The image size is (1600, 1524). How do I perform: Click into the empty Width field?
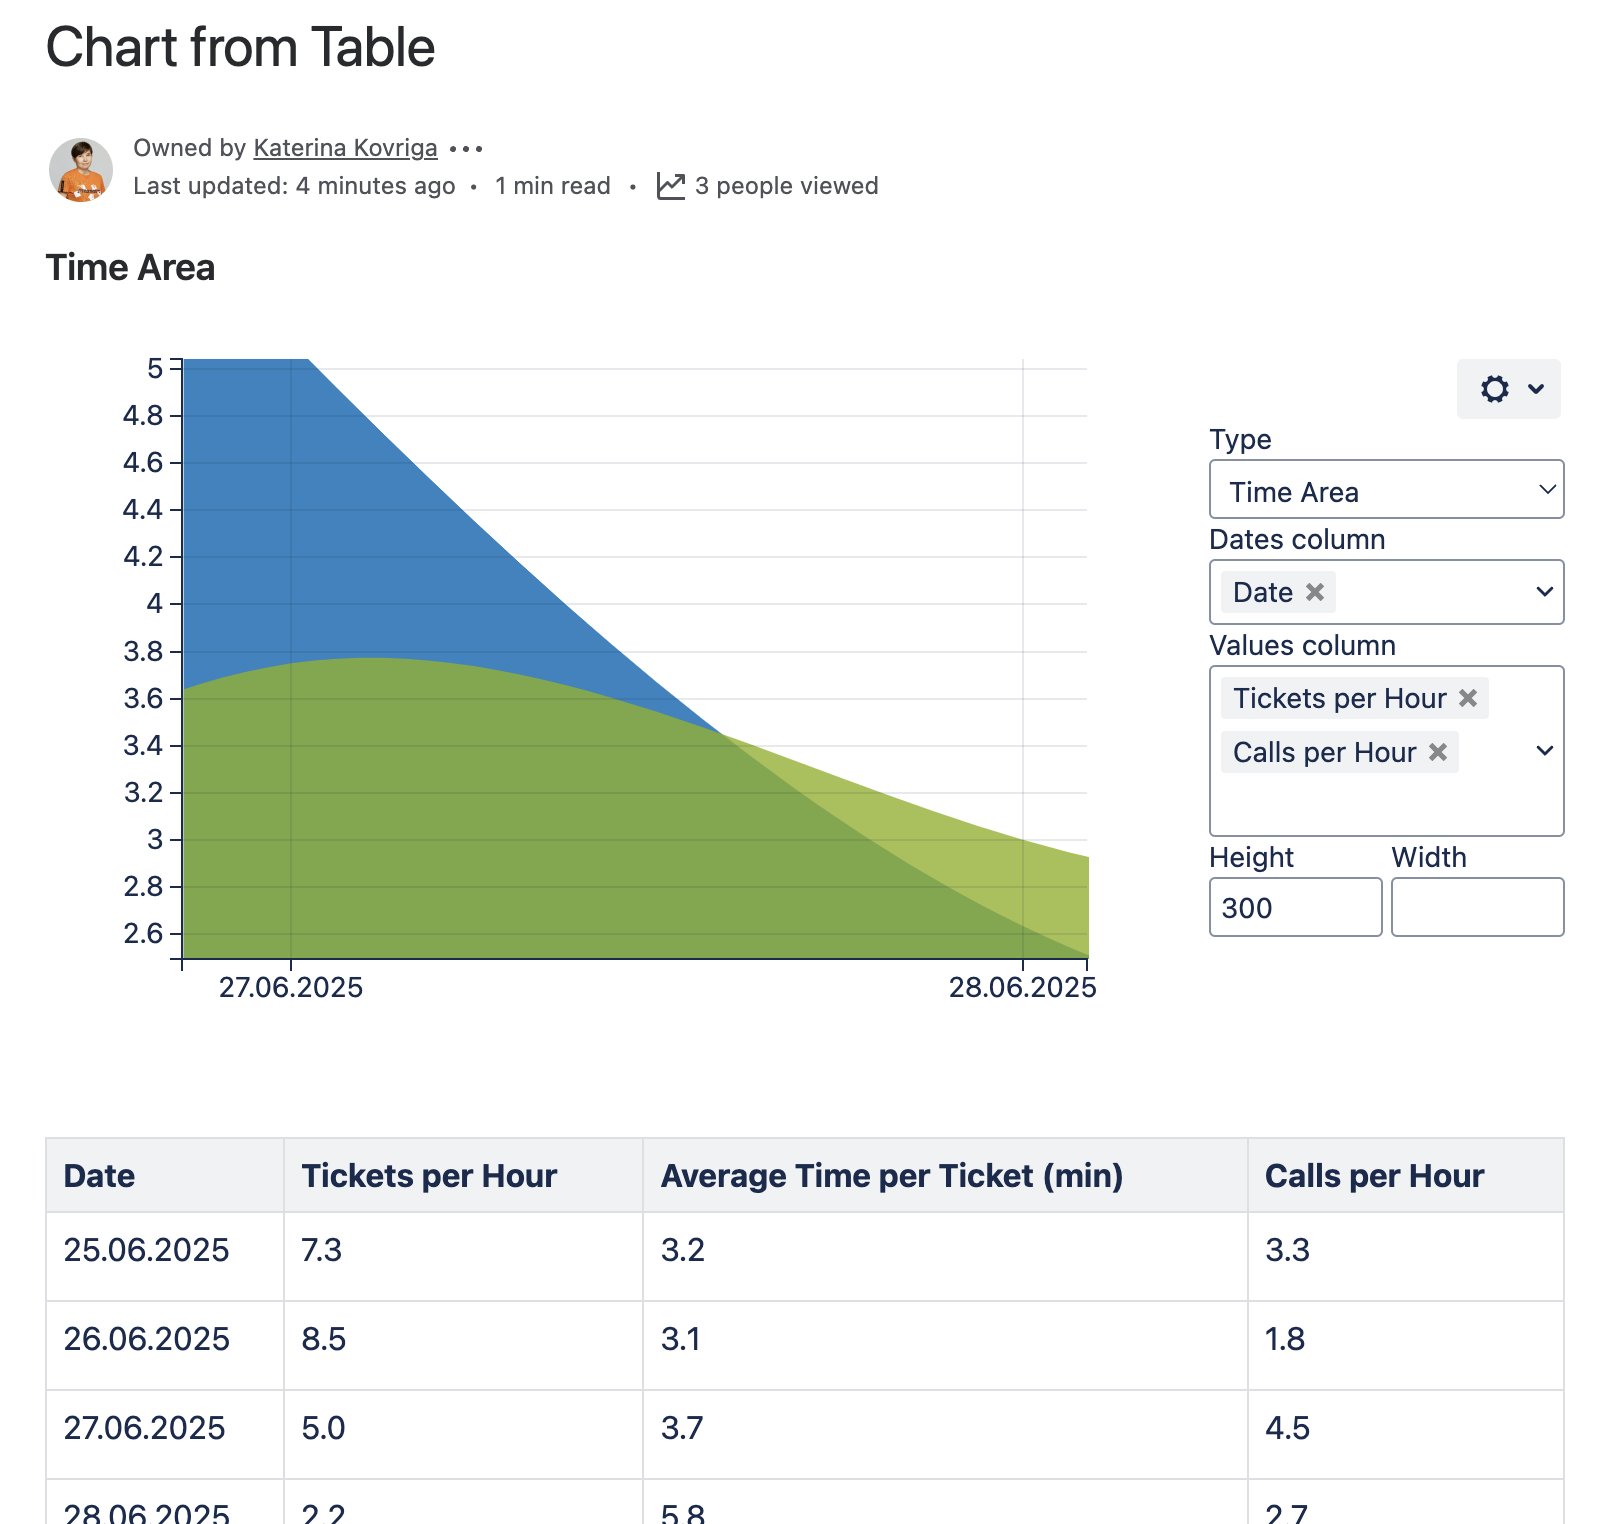point(1477,907)
